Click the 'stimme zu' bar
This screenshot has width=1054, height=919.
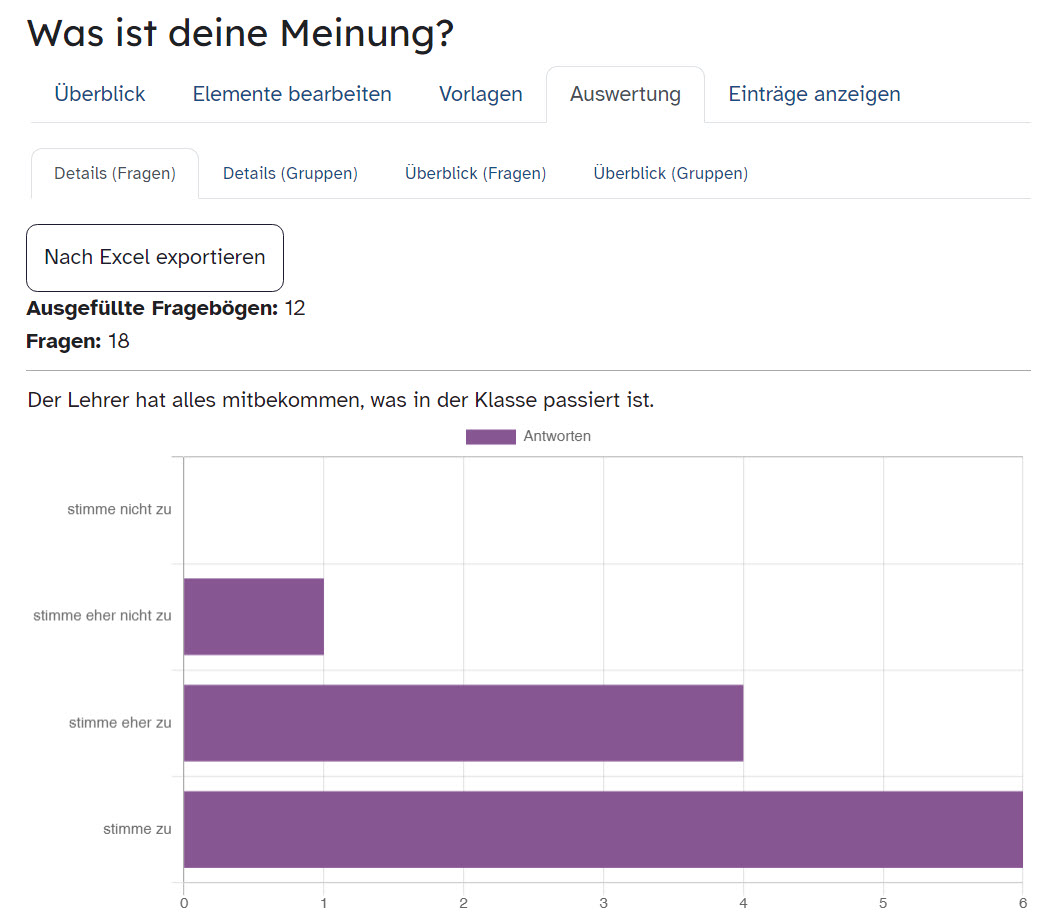point(602,829)
